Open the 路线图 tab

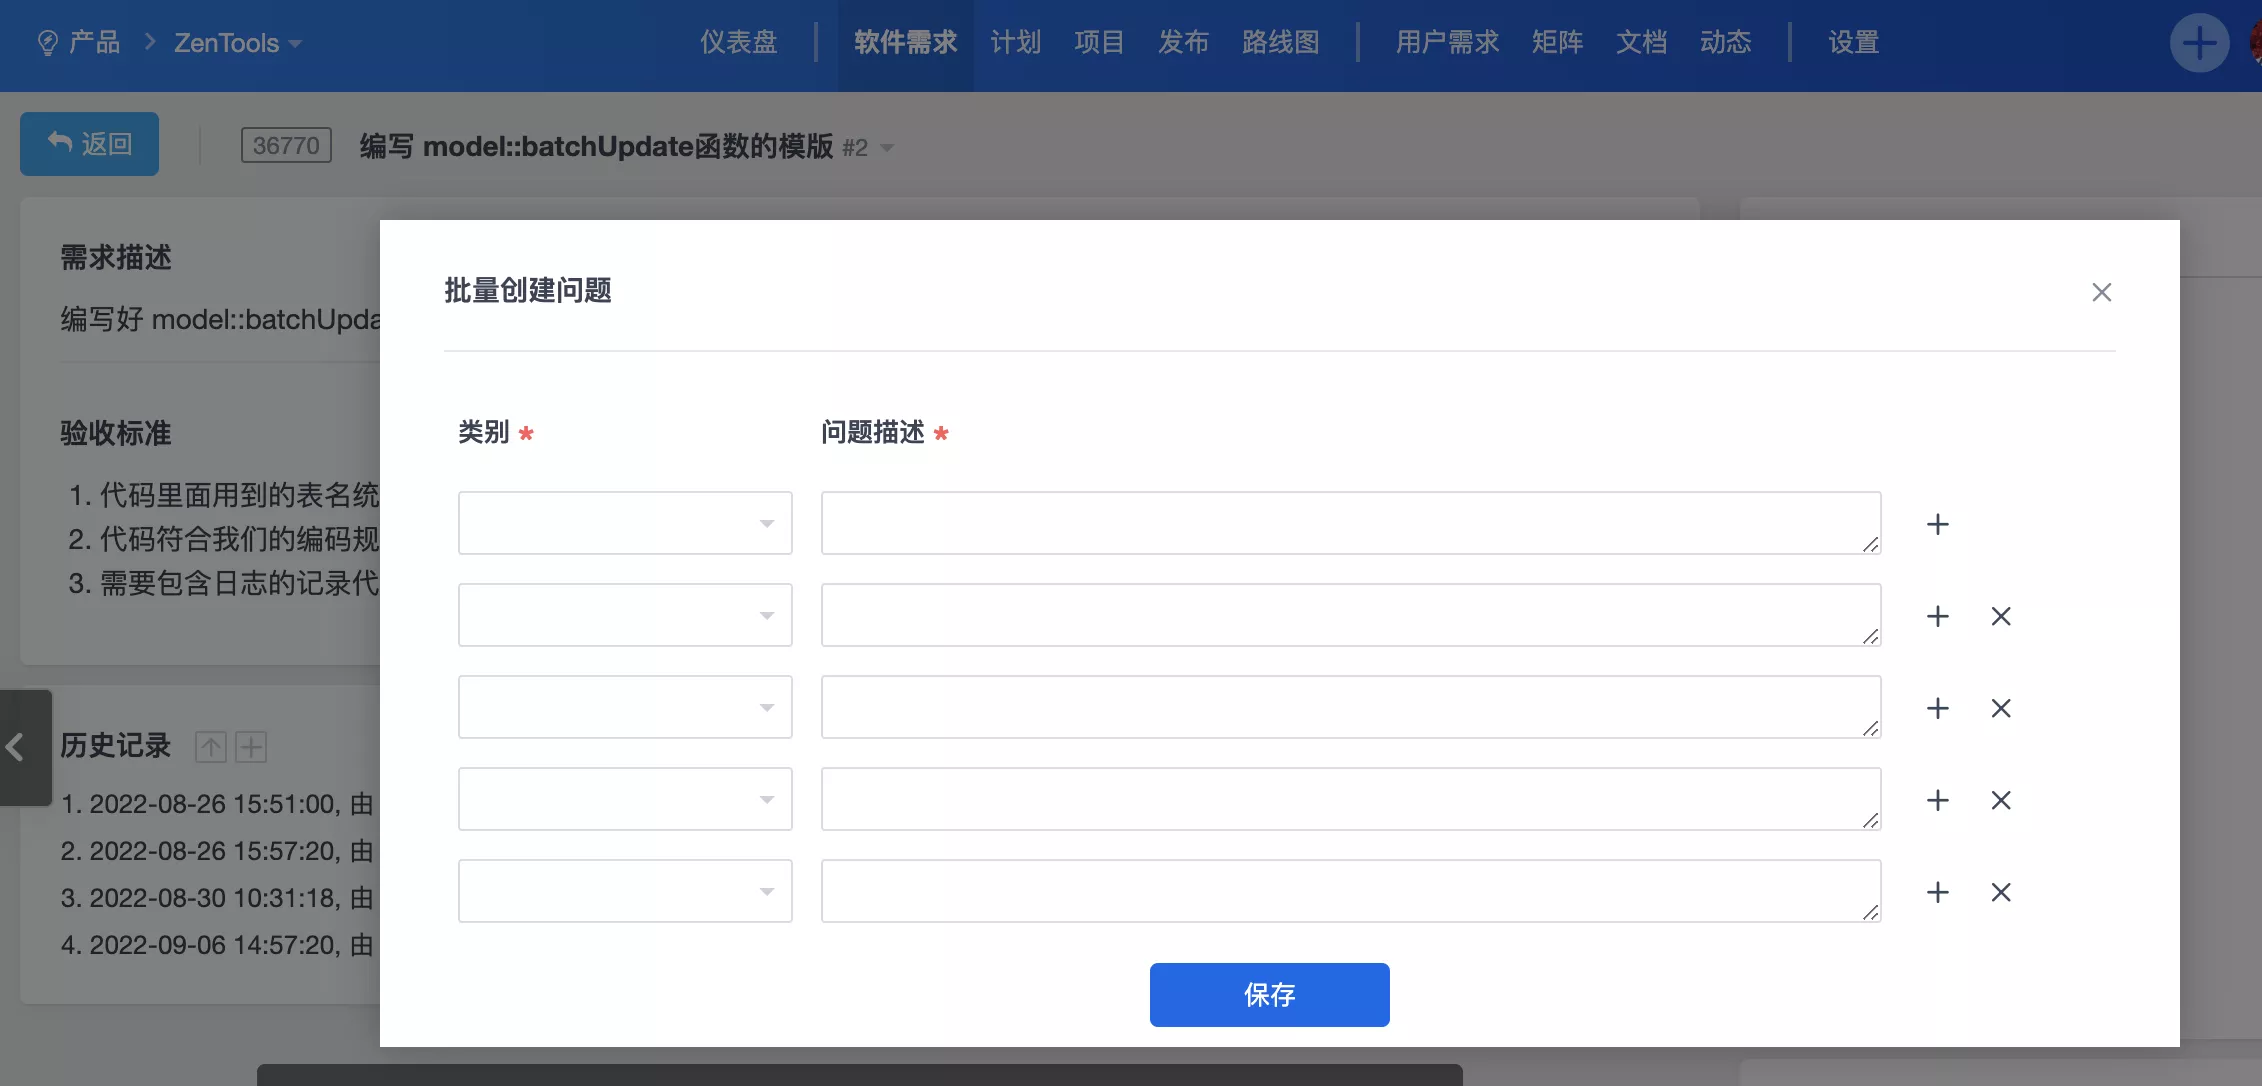1281,42
